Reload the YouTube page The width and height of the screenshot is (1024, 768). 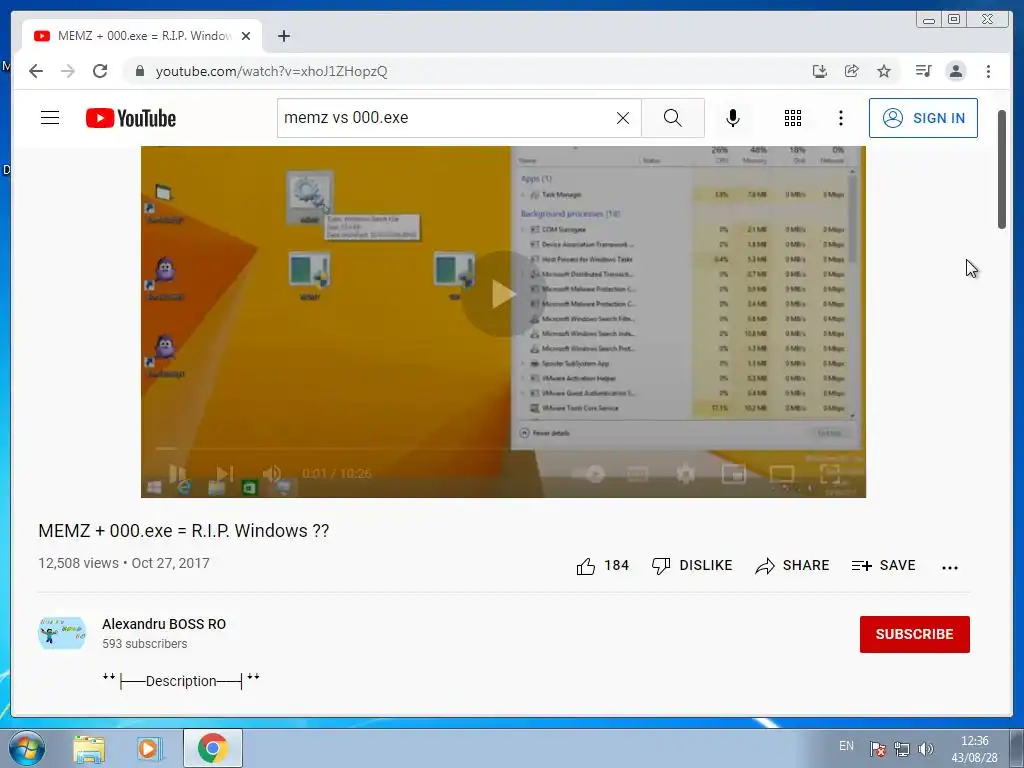pos(100,71)
